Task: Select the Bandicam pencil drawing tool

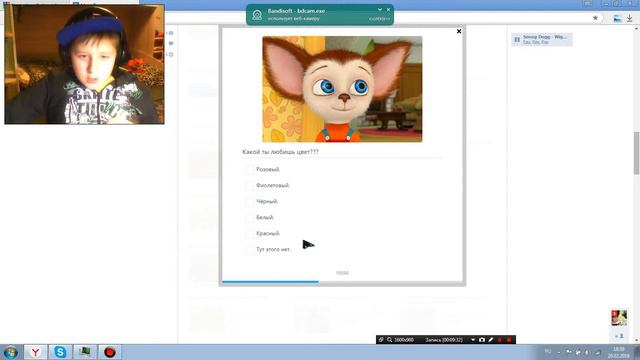Action: click(x=491, y=340)
